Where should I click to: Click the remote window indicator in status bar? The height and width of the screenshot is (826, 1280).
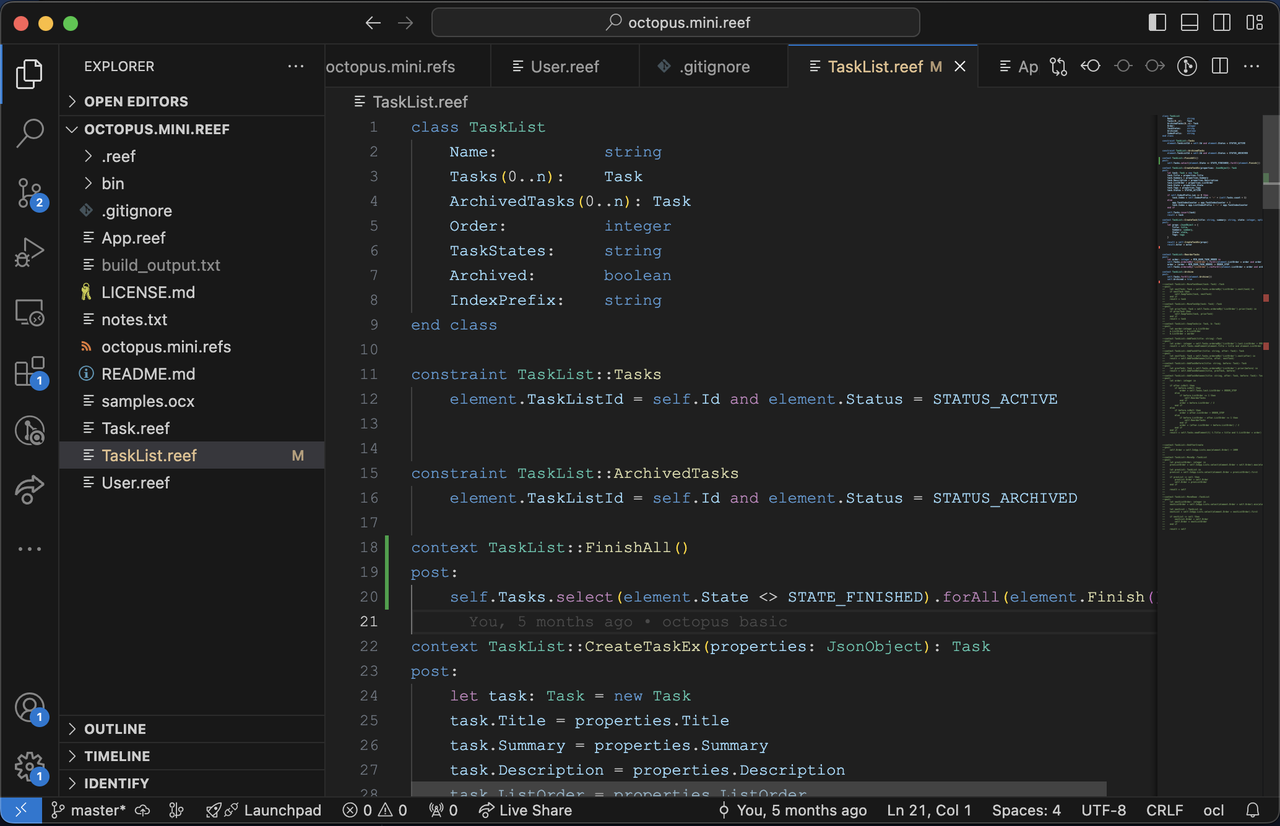21,810
